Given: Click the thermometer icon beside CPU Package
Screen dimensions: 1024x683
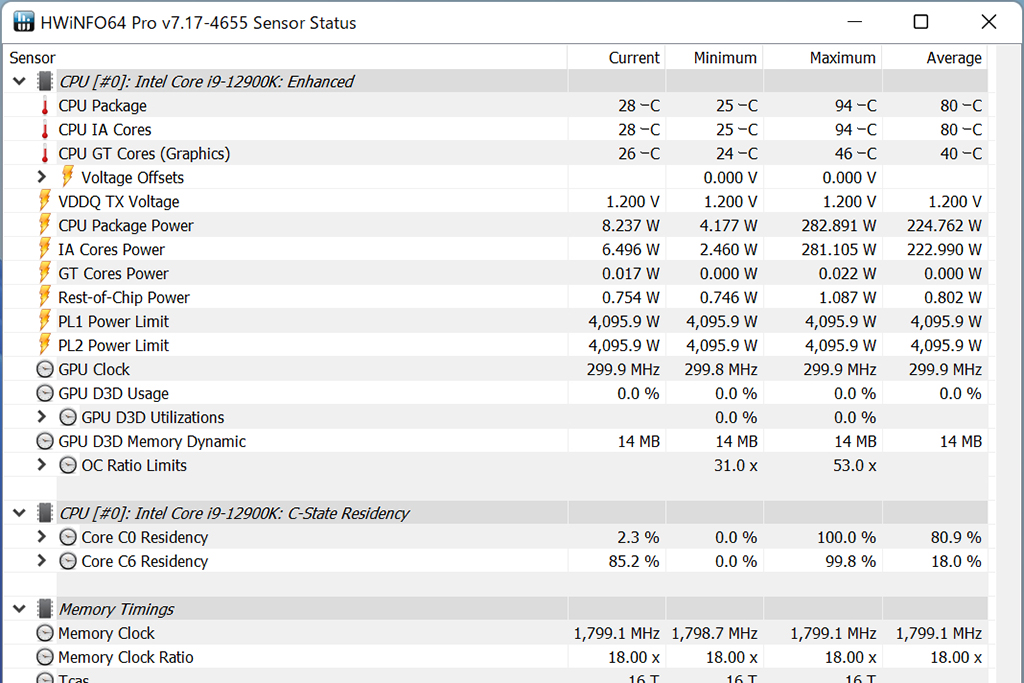Looking at the screenshot, I should 45,106.
